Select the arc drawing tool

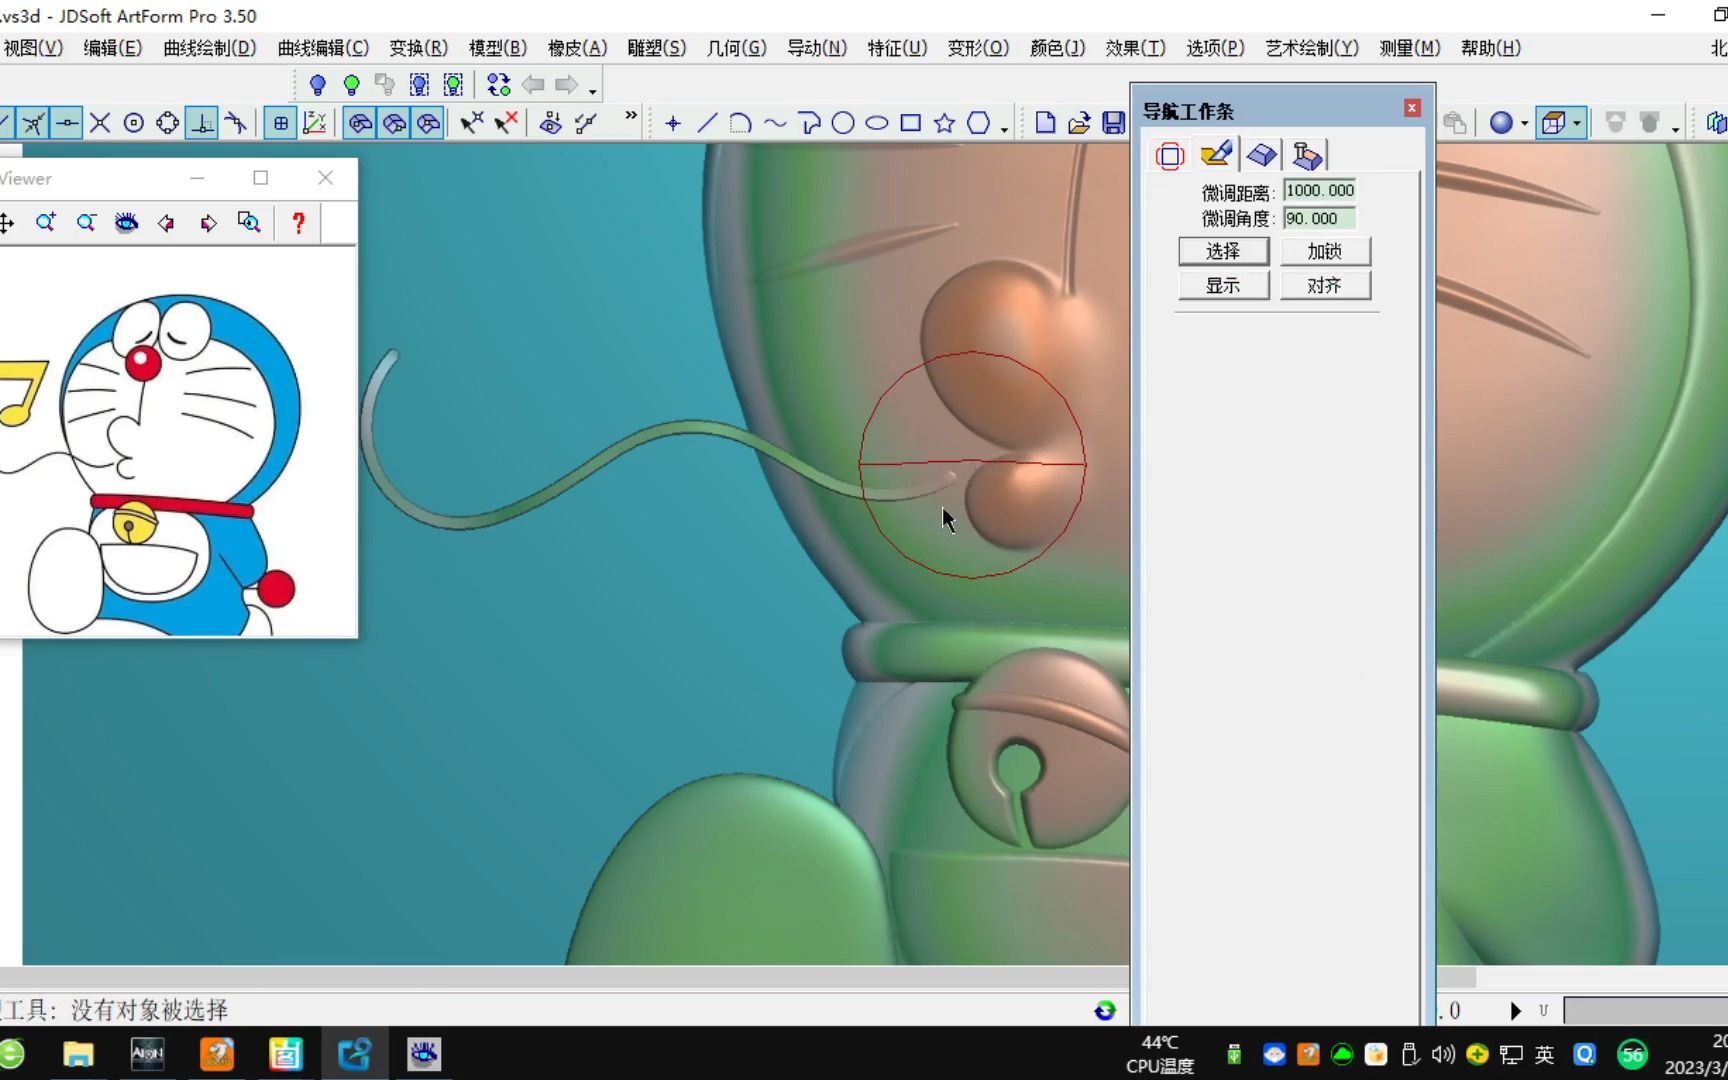pyautogui.click(x=740, y=123)
